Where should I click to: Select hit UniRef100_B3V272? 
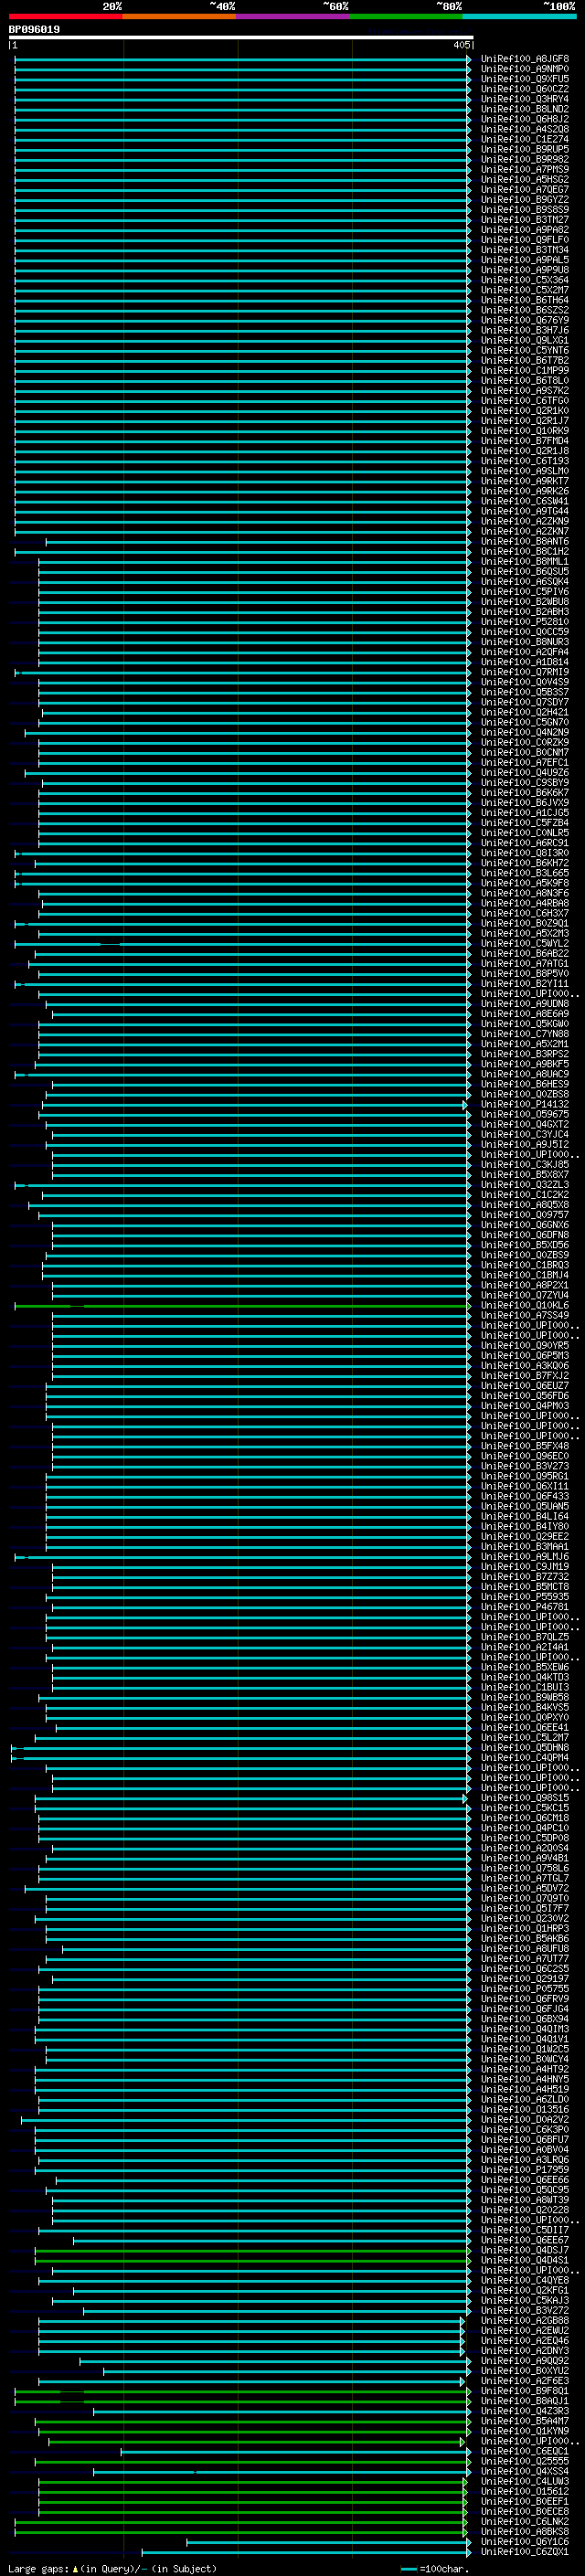[525, 2310]
